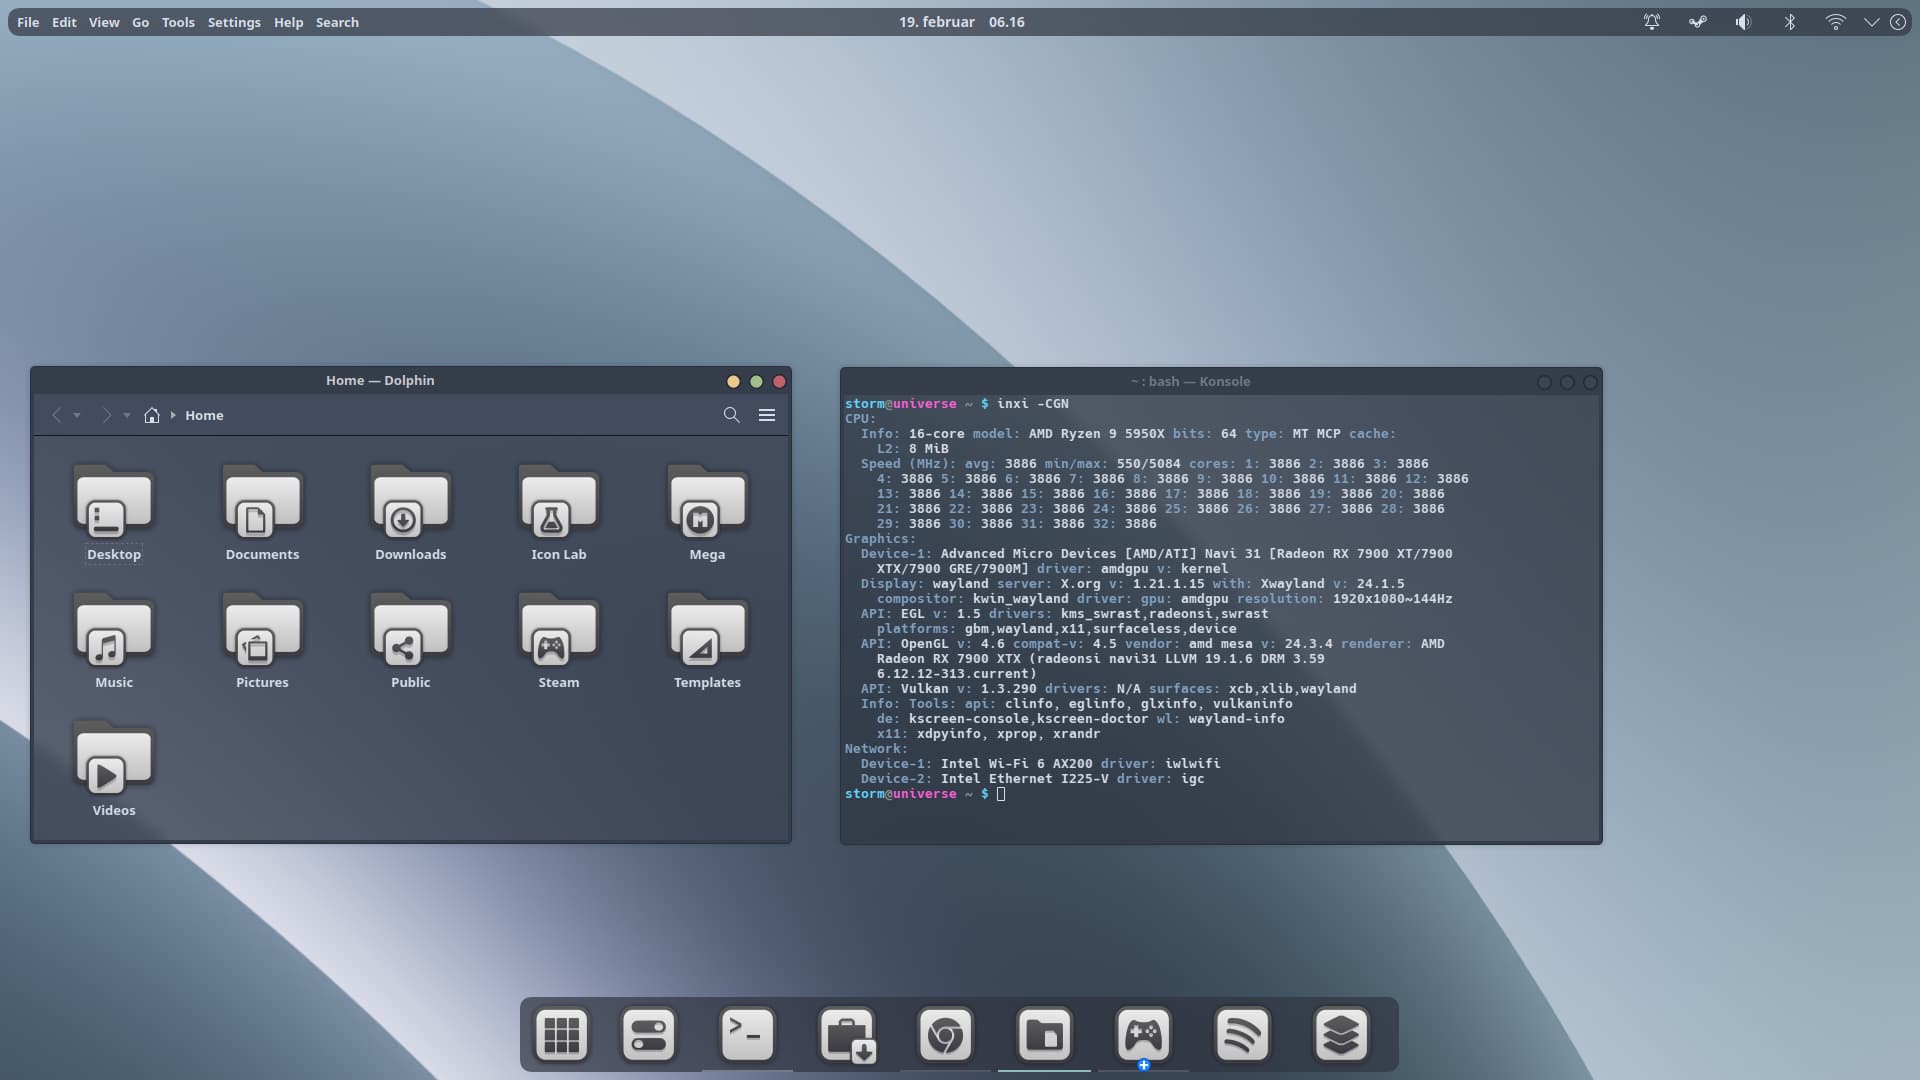Open the Downloads folder icon
The image size is (1920, 1080).
pyautogui.click(x=410, y=504)
